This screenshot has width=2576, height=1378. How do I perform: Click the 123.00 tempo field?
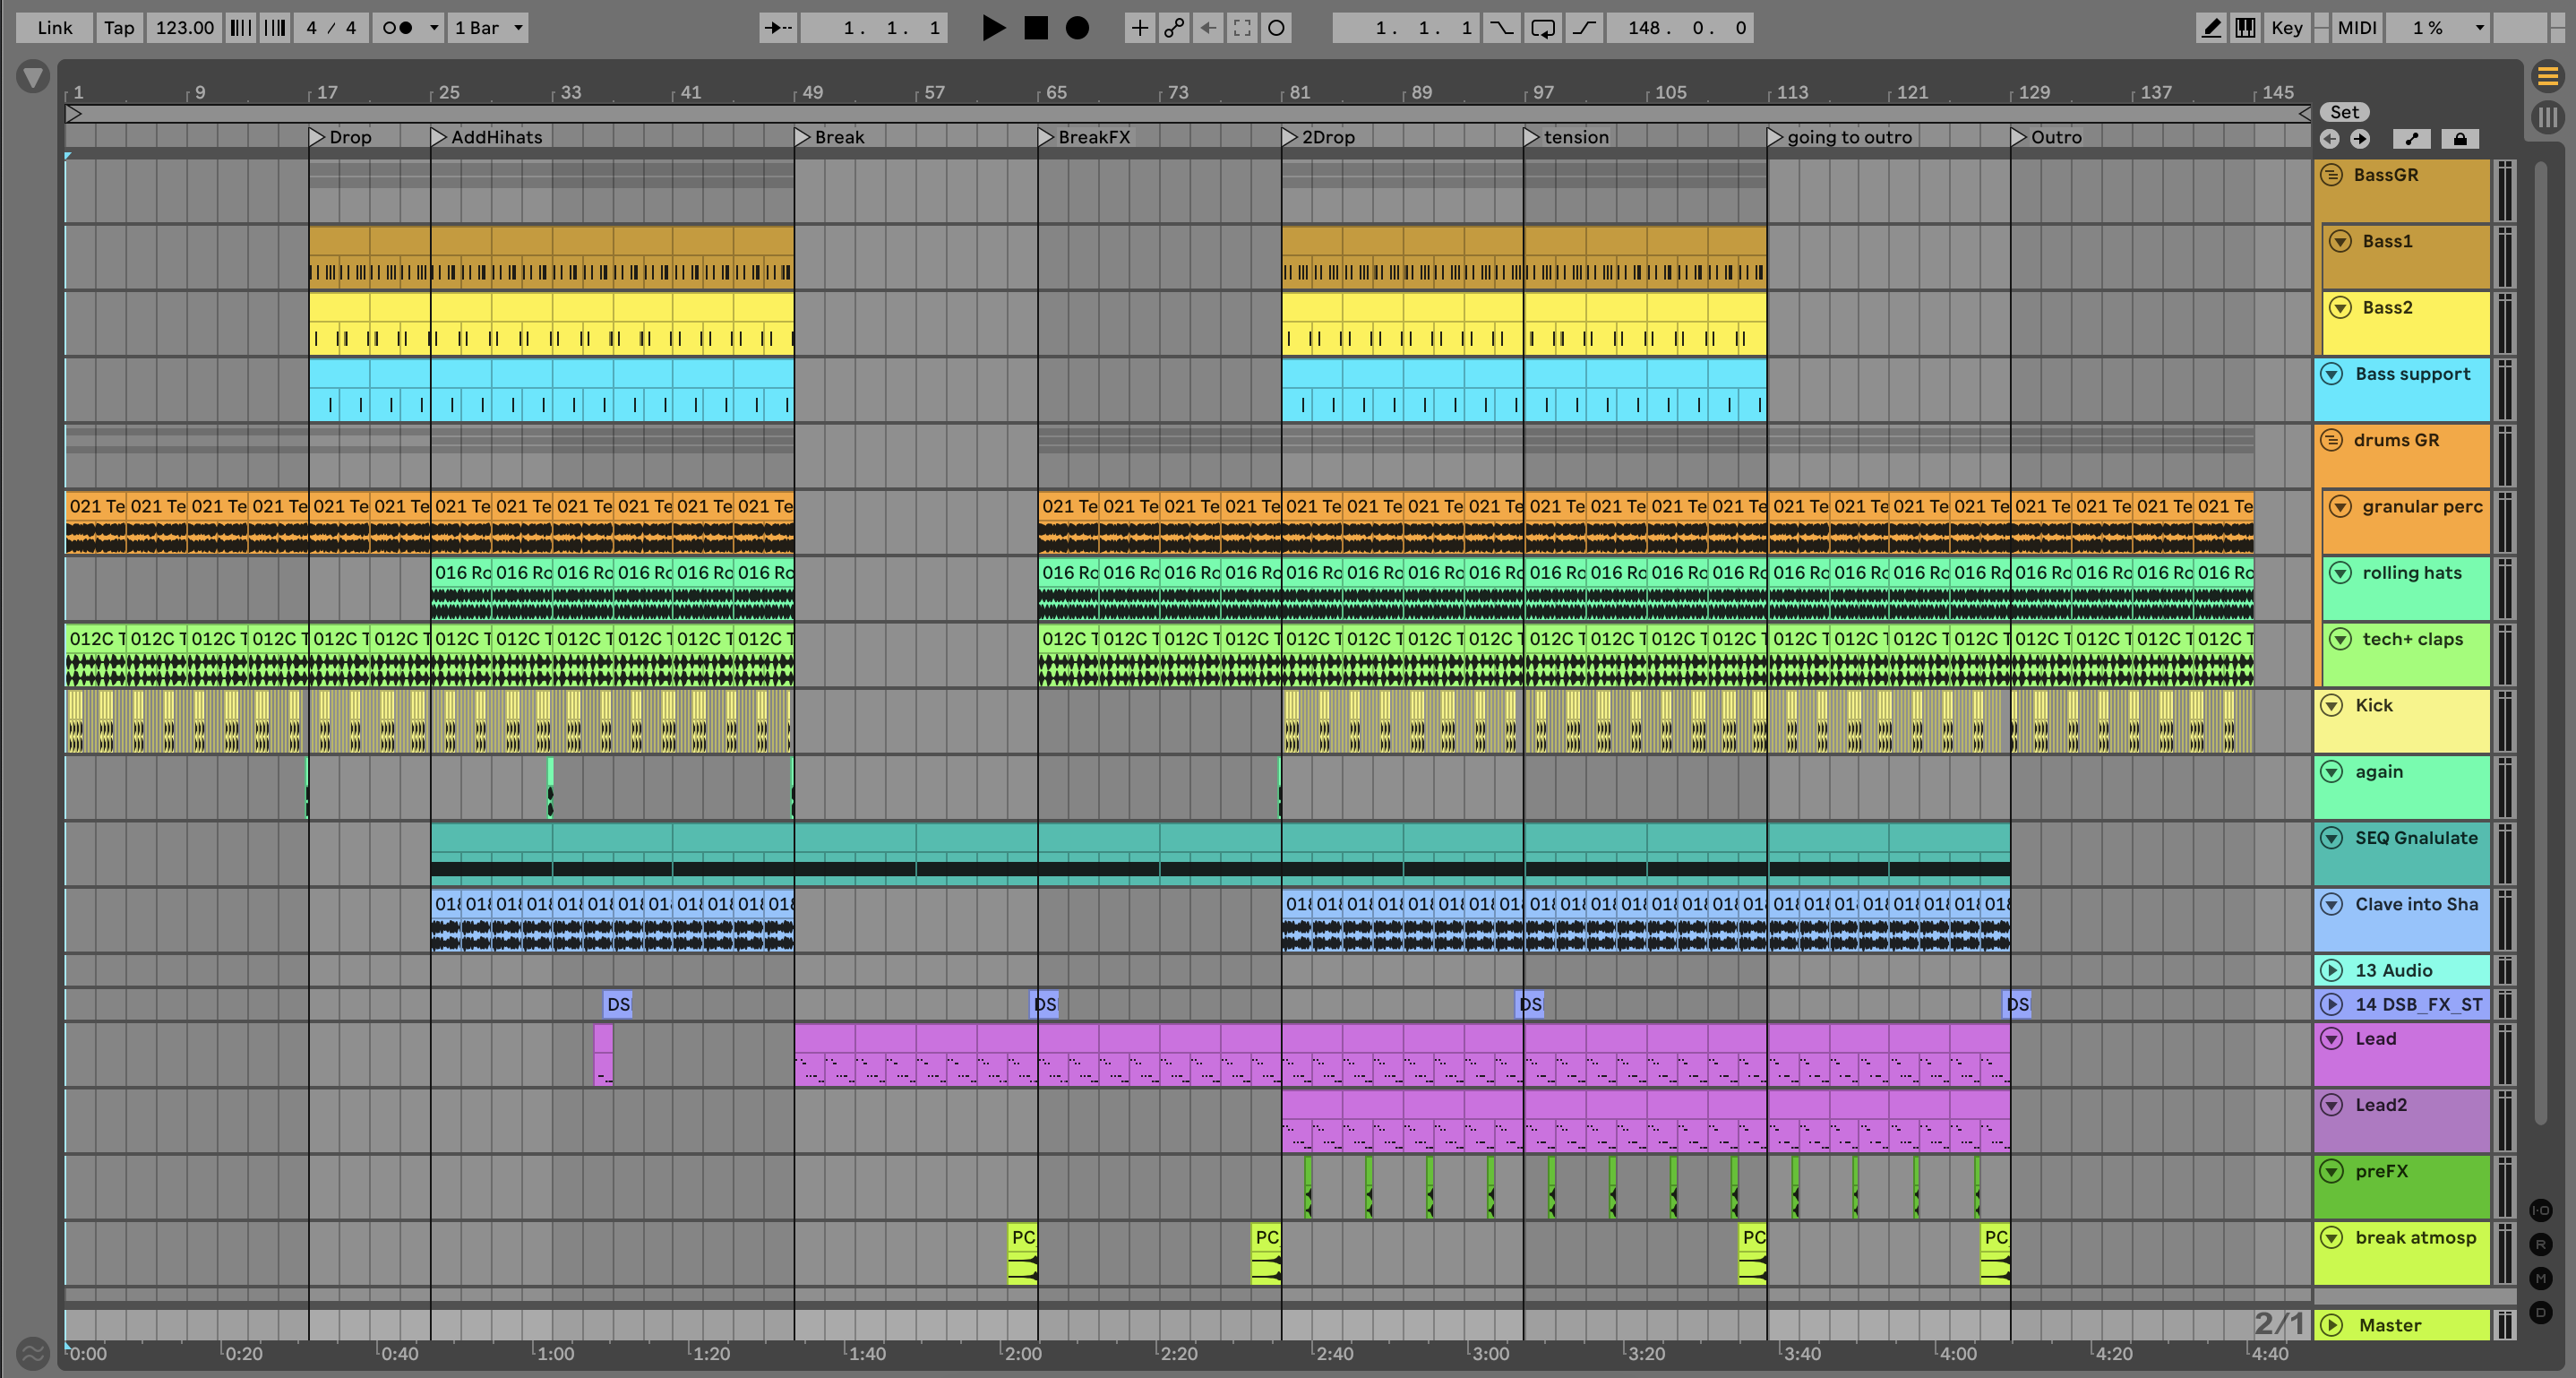click(184, 28)
